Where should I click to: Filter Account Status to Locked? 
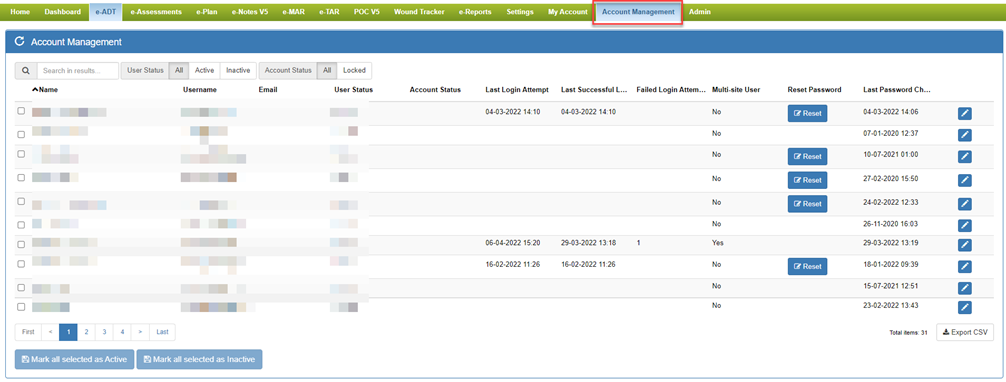pos(355,71)
